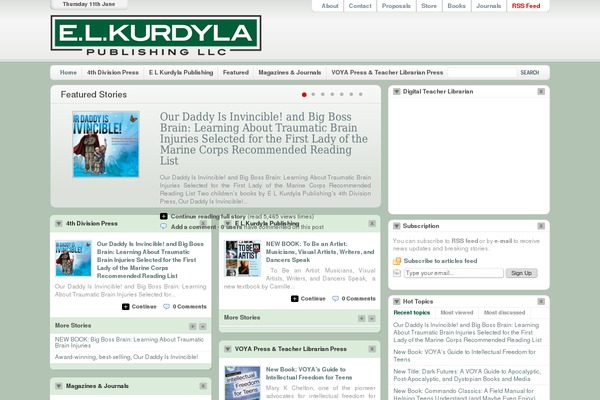Image resolution: width=600 pixels, height=400 pixels.
Task: Collapse the Magazines & Journals panel arrow
Action: 59,386
